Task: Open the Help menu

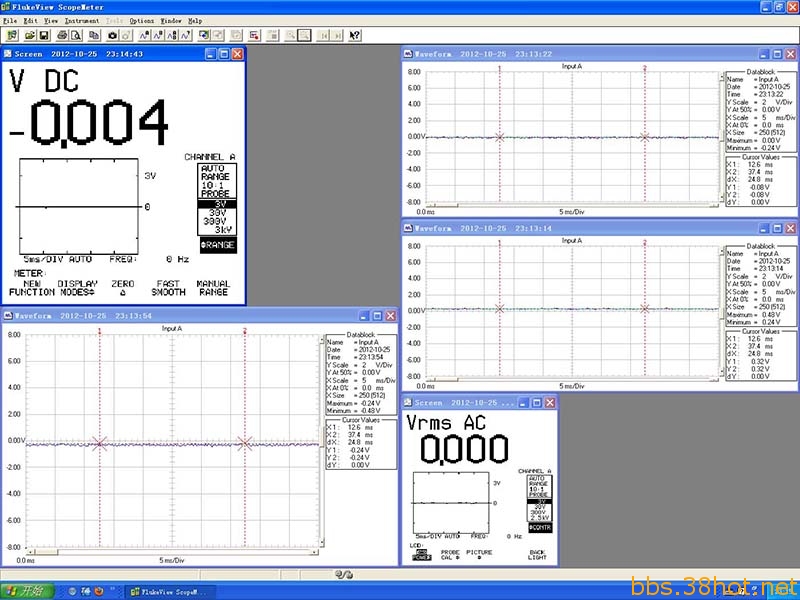Action: [x=195, y=21]
